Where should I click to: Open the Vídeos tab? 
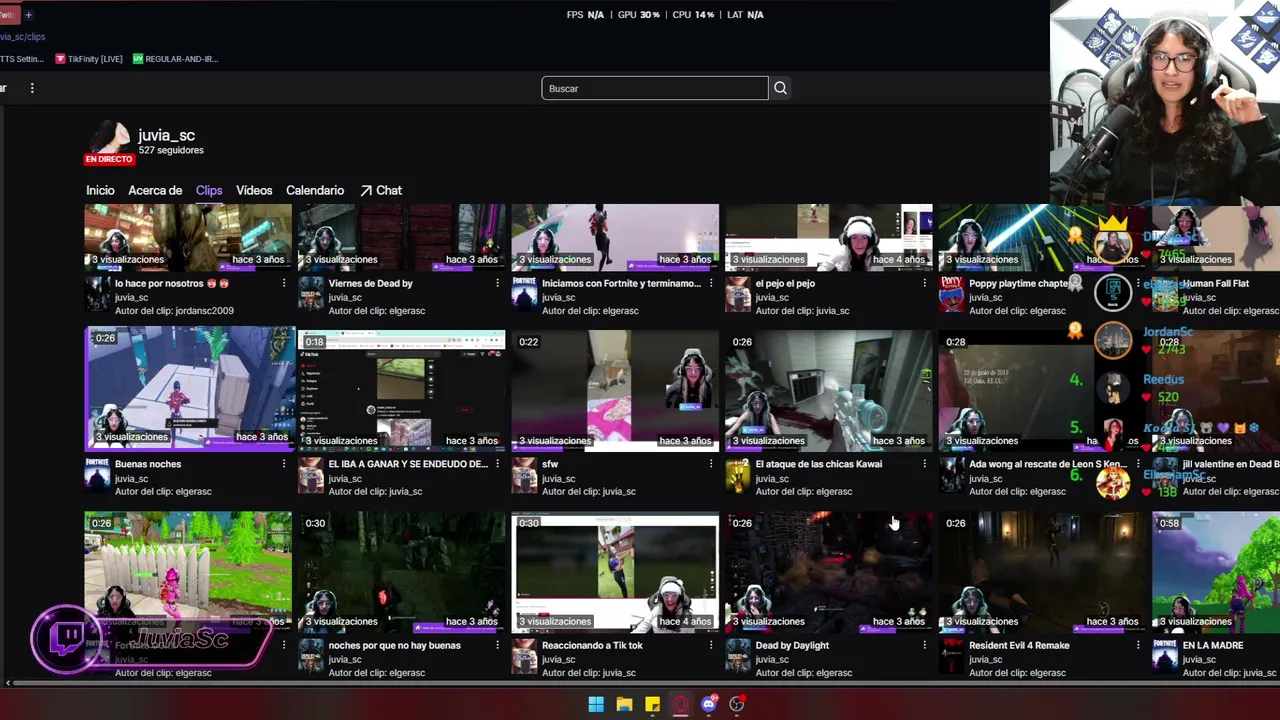pos(254,190)
